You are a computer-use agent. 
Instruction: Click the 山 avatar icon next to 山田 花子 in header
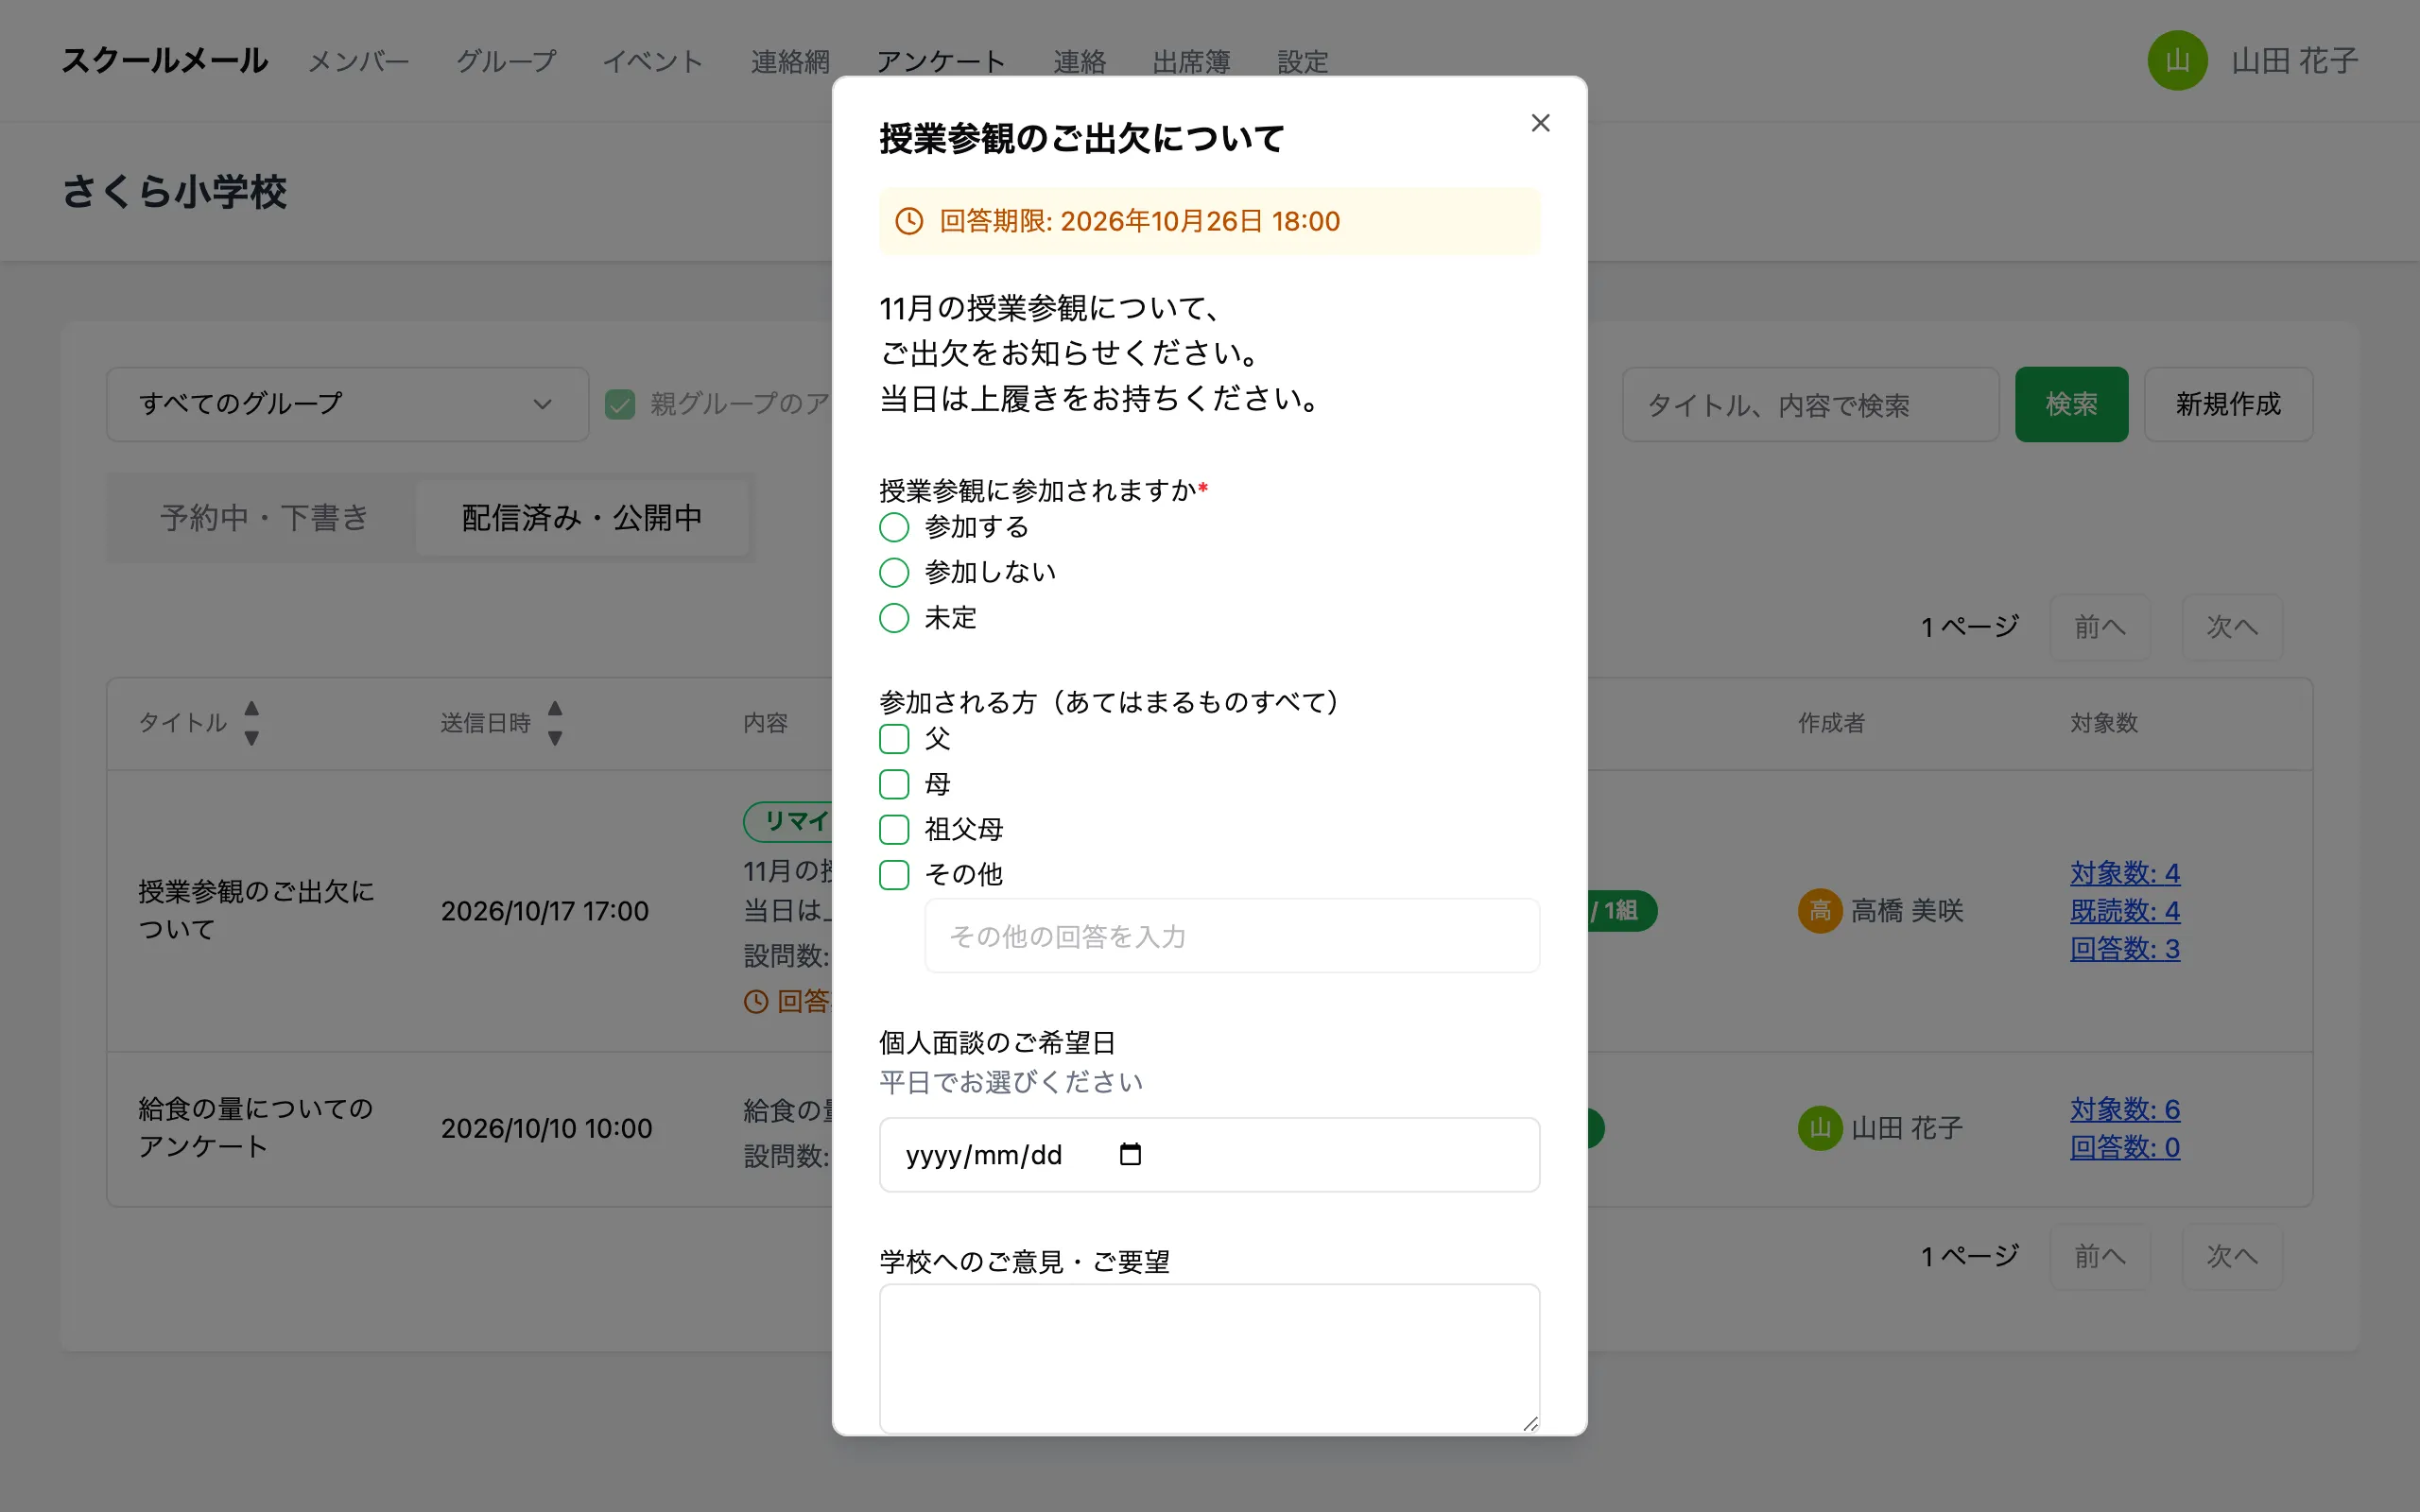(x=2177, y=61)
